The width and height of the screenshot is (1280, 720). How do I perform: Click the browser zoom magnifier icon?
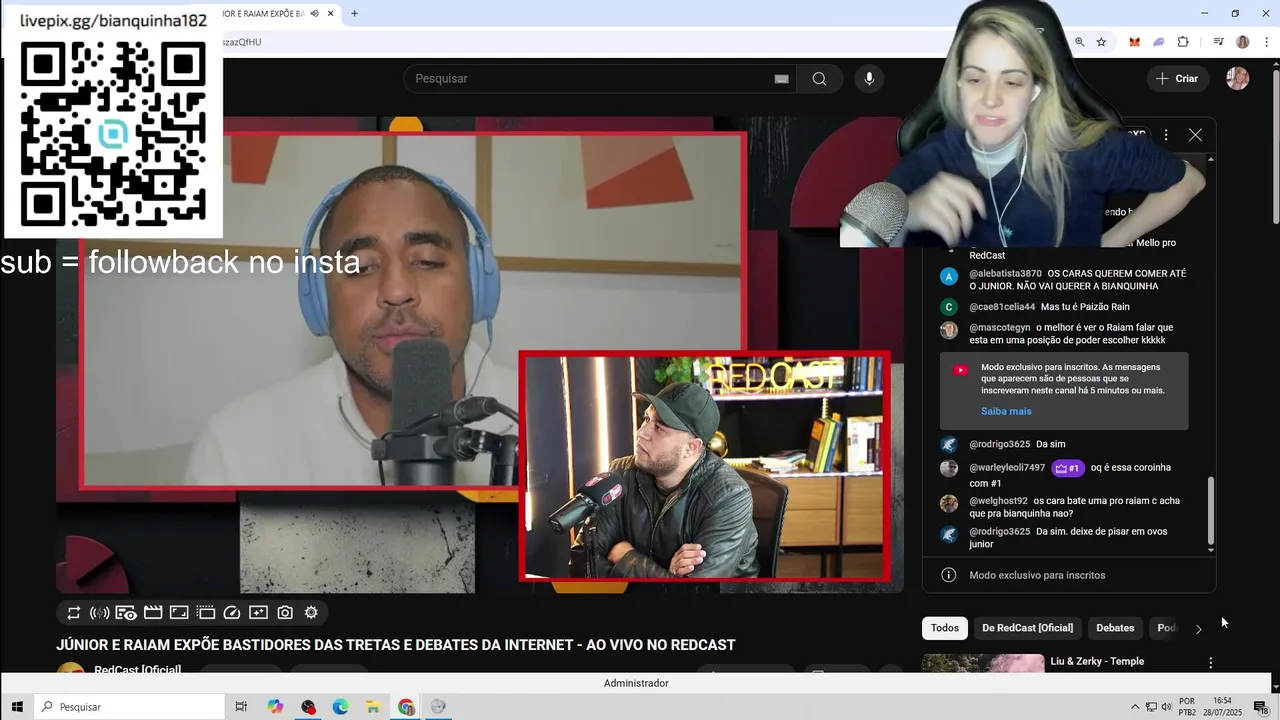coord(1079,42)
